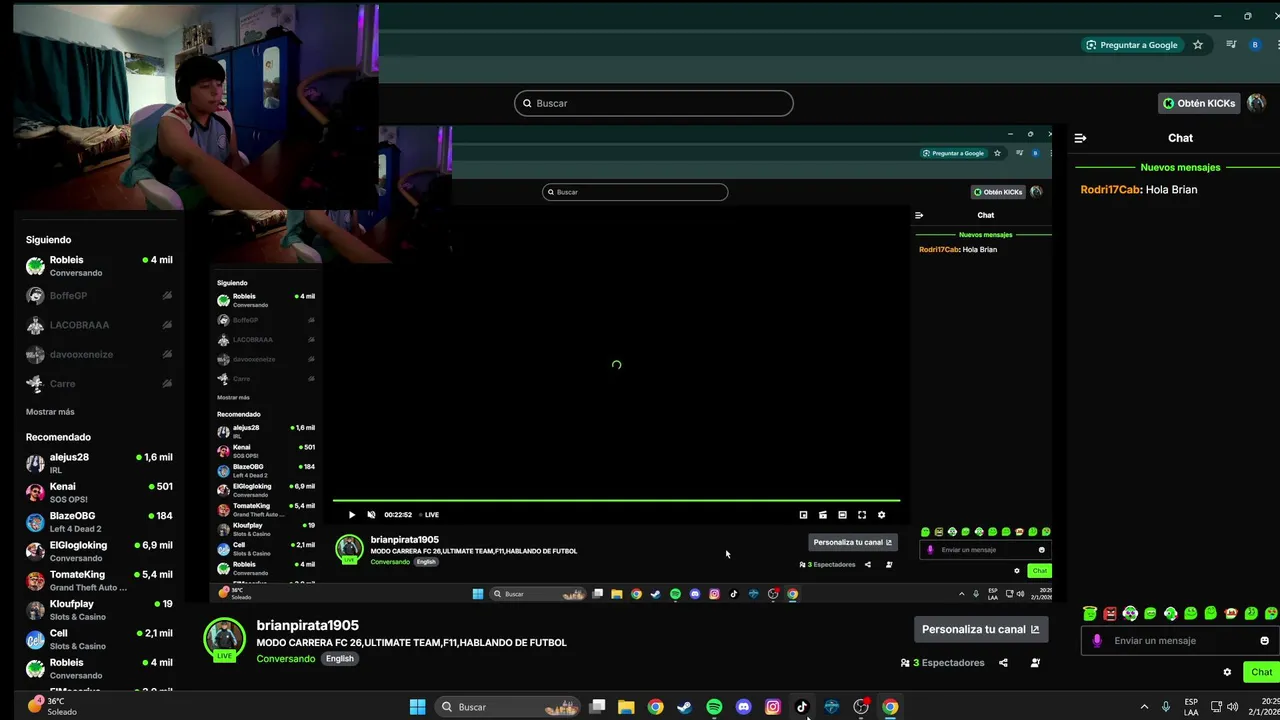Click the brianpirata1905 LIVE avatar

(224, 640)
